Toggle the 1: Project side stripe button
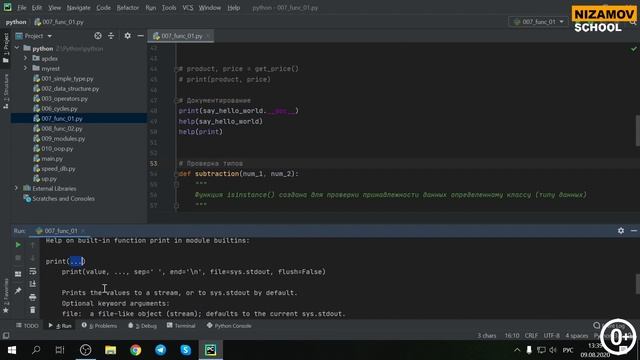Screen dimensions: 640x360 pos(6,48)
